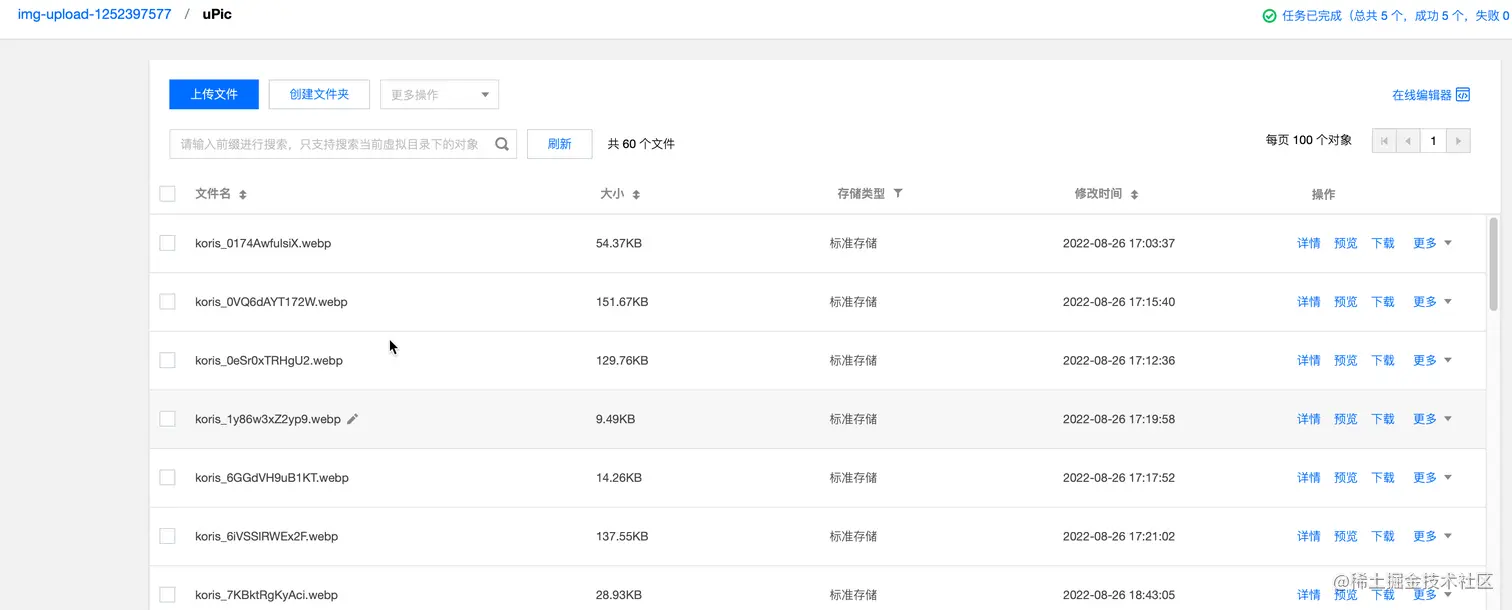Click the 共 60 个文件 count label
Screen dimensions: 1512x610
641,144
